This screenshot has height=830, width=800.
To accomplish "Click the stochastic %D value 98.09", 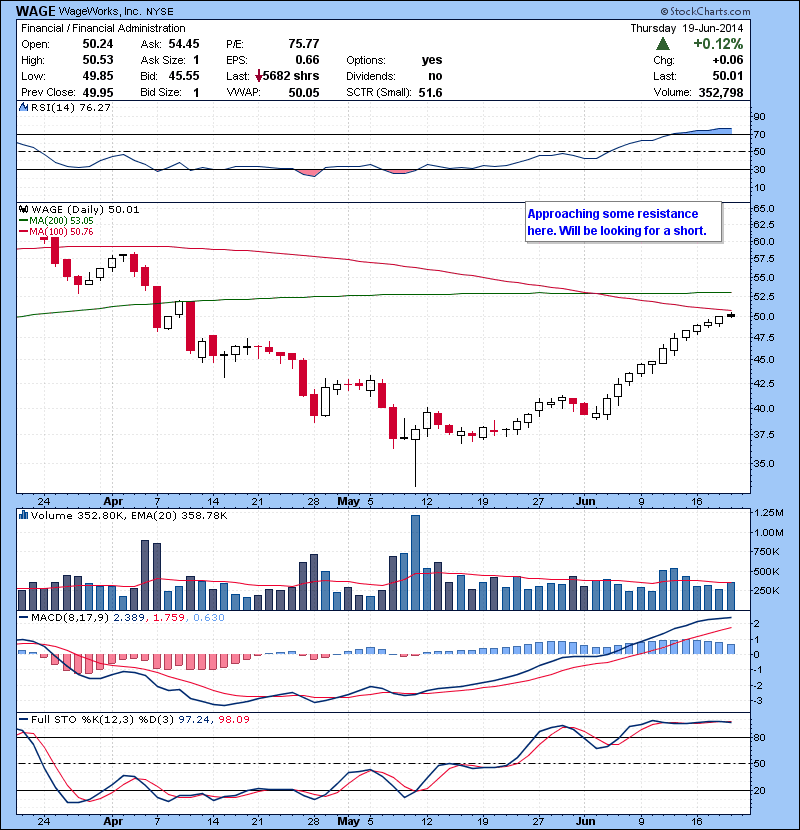I will click(x=233, y=719).
